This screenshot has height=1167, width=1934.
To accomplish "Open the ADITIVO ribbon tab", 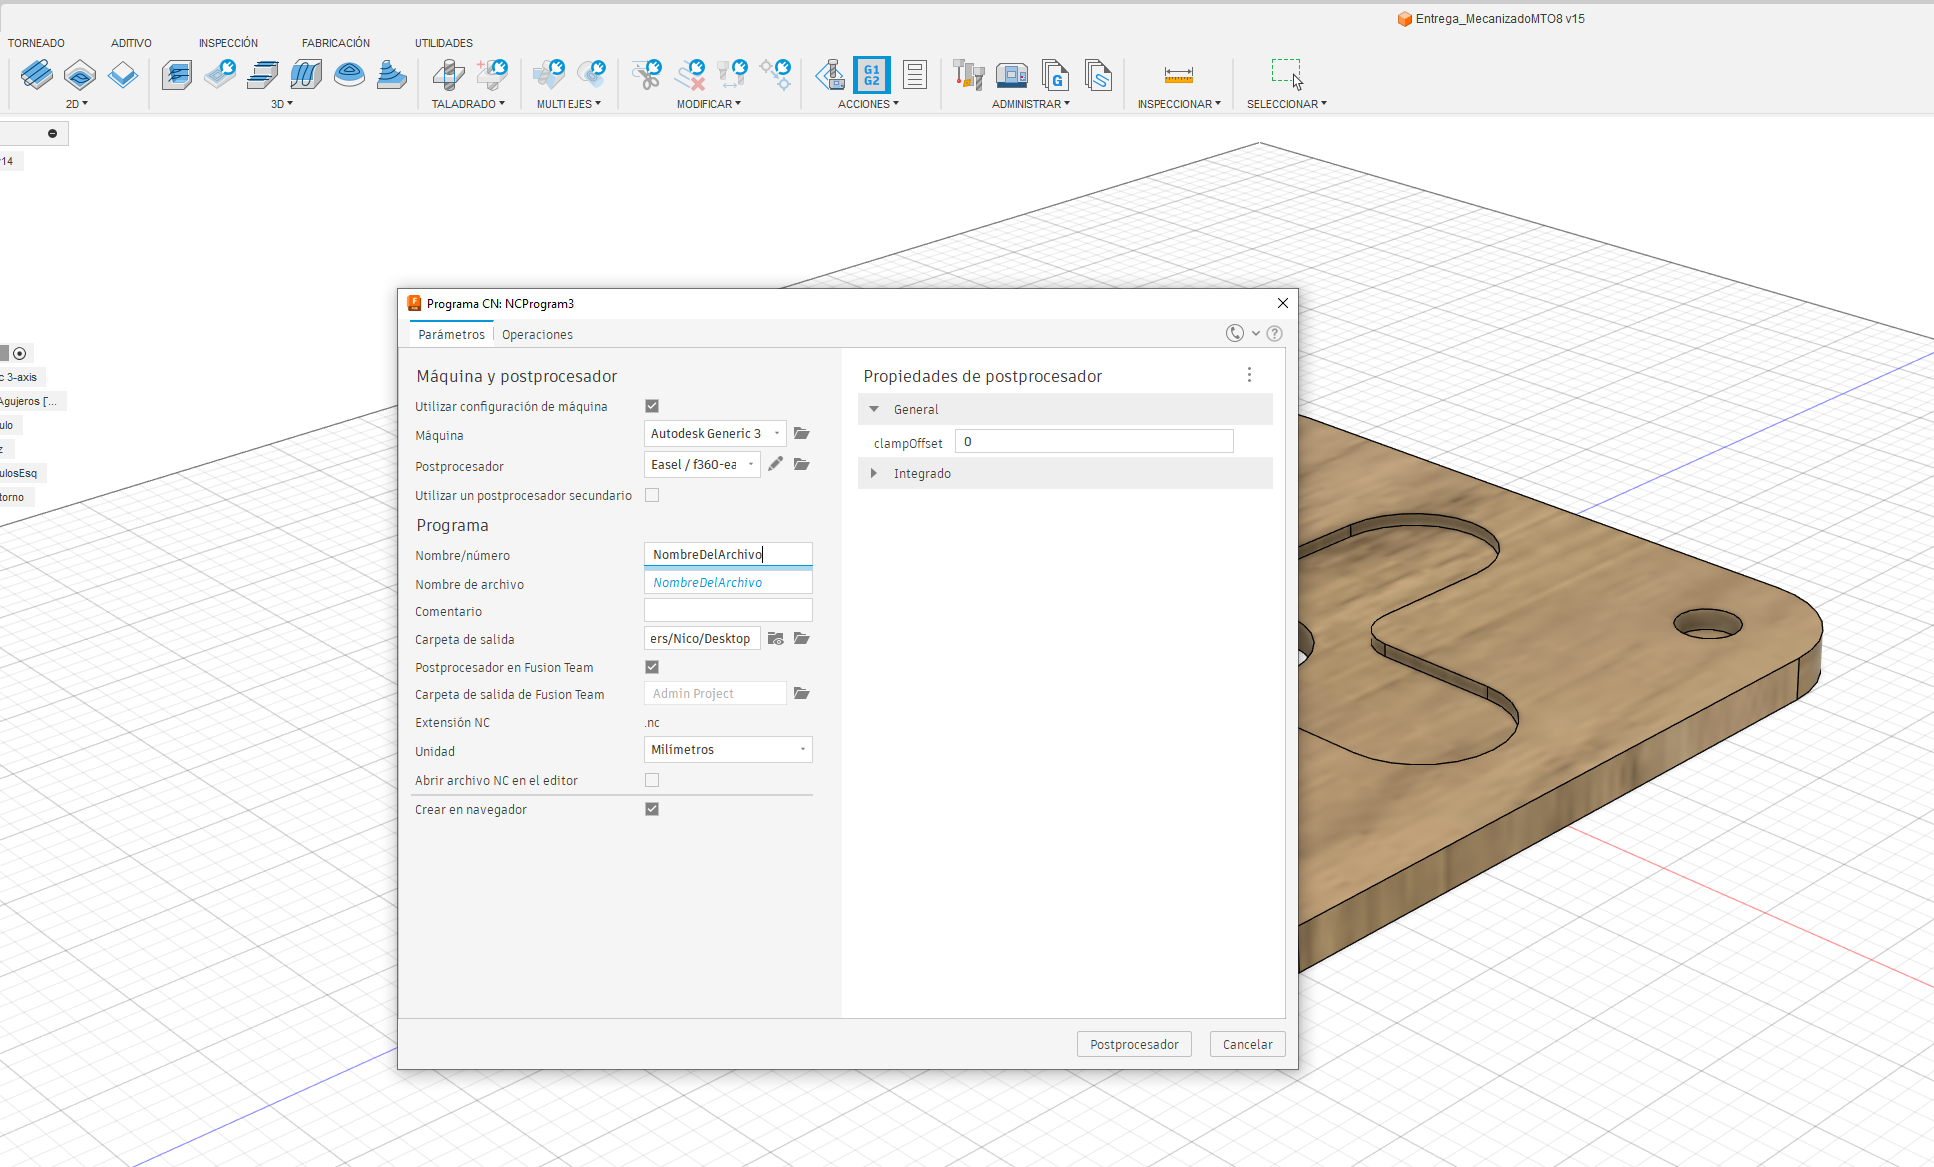I will tap(131, 43).
